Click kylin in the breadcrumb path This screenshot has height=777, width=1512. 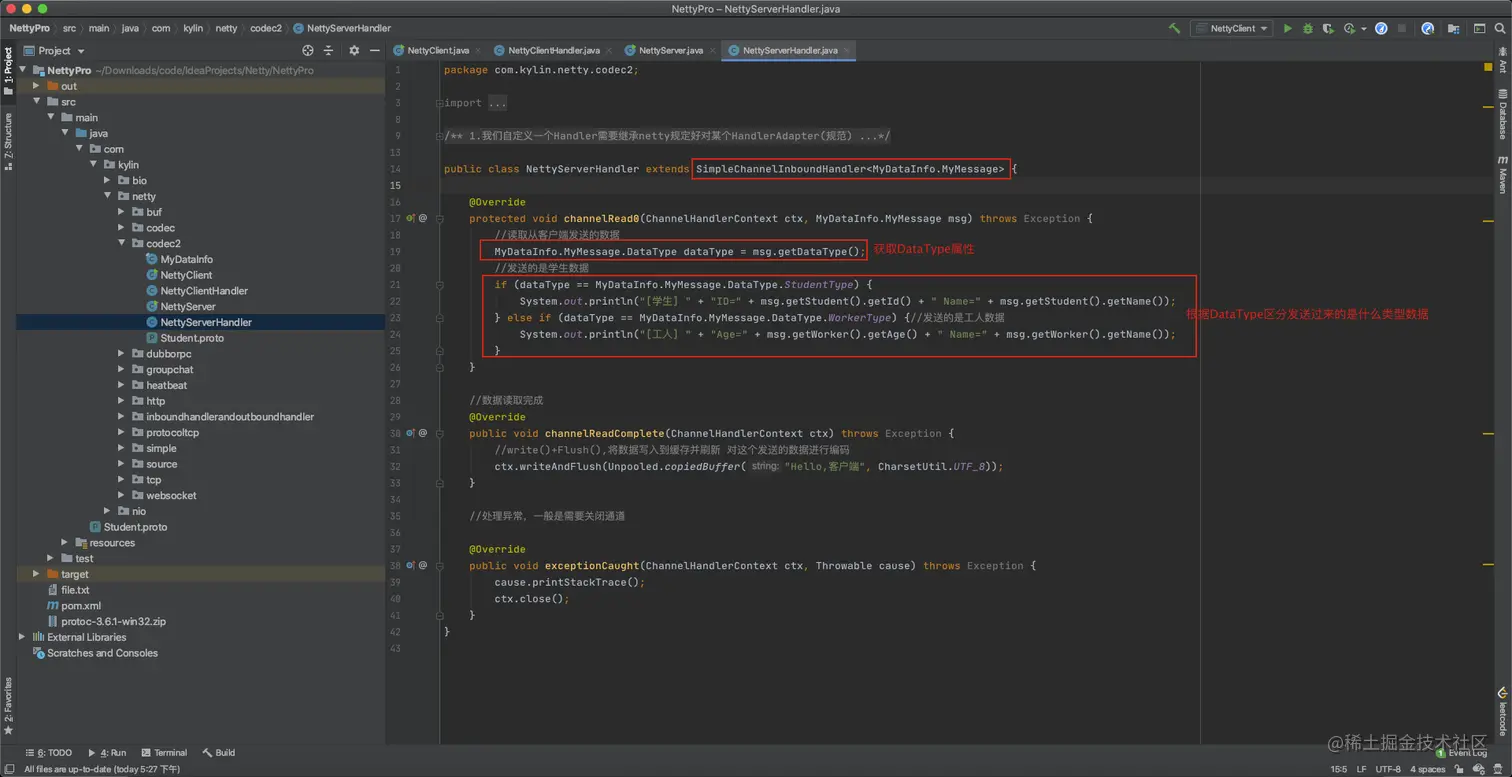[x=192, y=28]
